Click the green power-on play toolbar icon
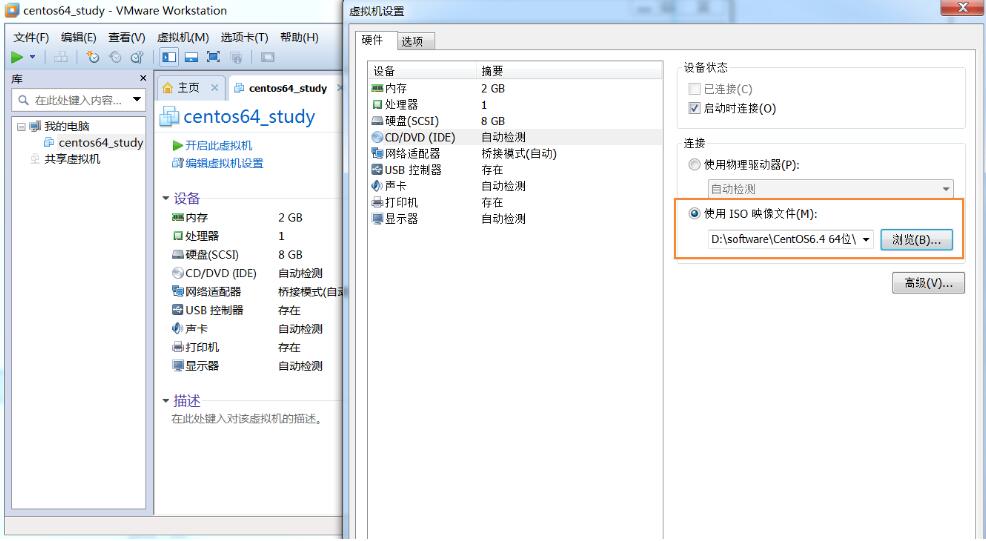986x541 pixels. [x=17, y=57]
